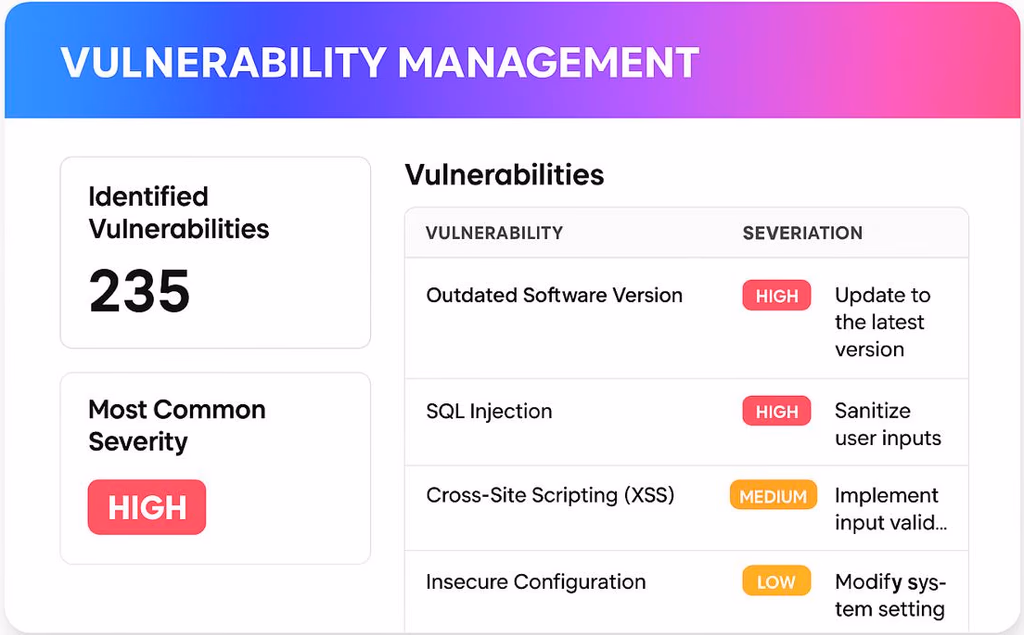Screen dimensions: 1024x635
Task: Select the Identified Vulnerabilities card label
Action: click(178, 212)
